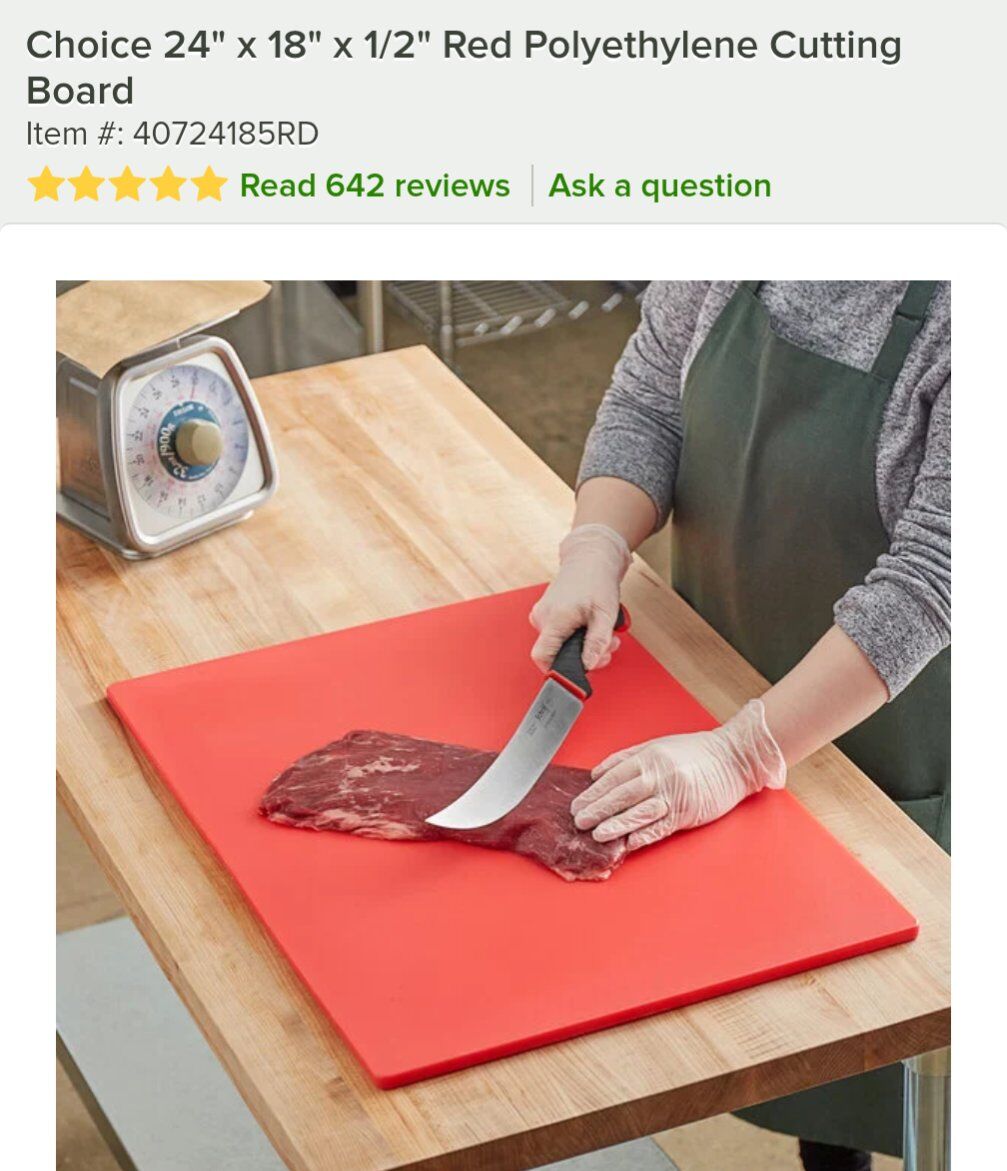The image size is (1007, 1171).
Task: Click the gloved hand holding the meat
Action: pos(678,780)
